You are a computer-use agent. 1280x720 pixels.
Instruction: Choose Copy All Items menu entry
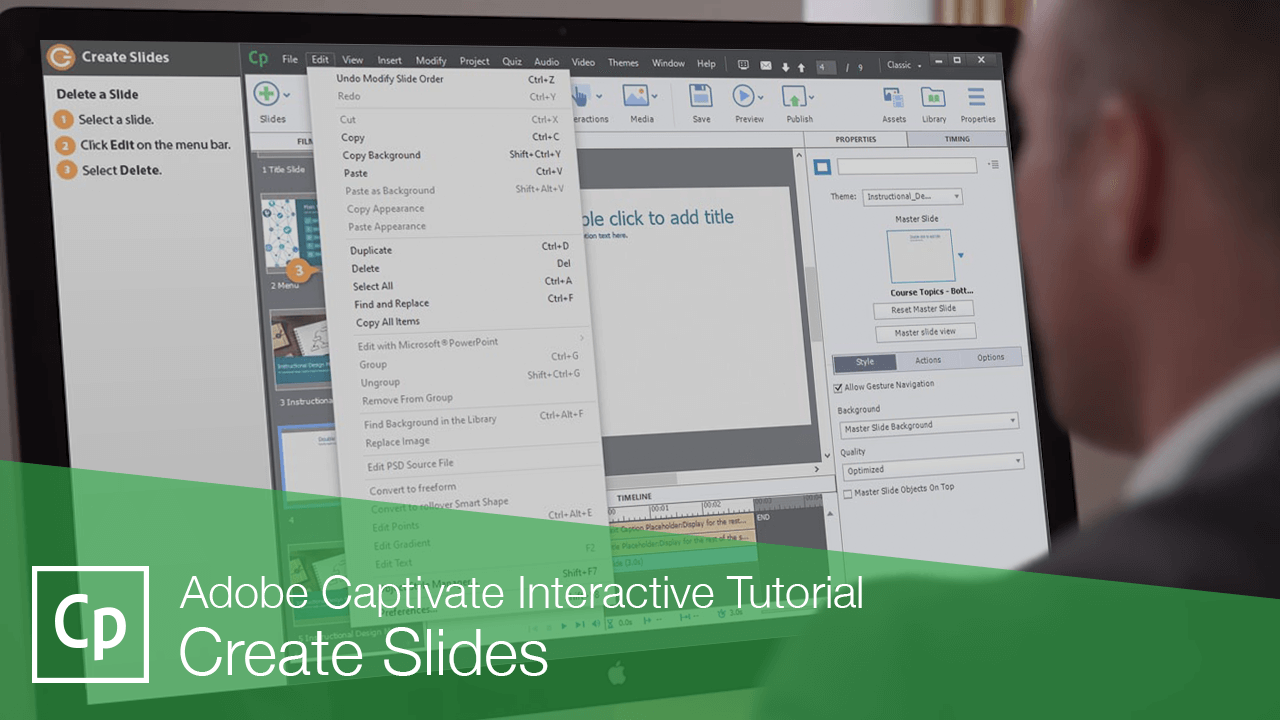[x=388, y=321]
